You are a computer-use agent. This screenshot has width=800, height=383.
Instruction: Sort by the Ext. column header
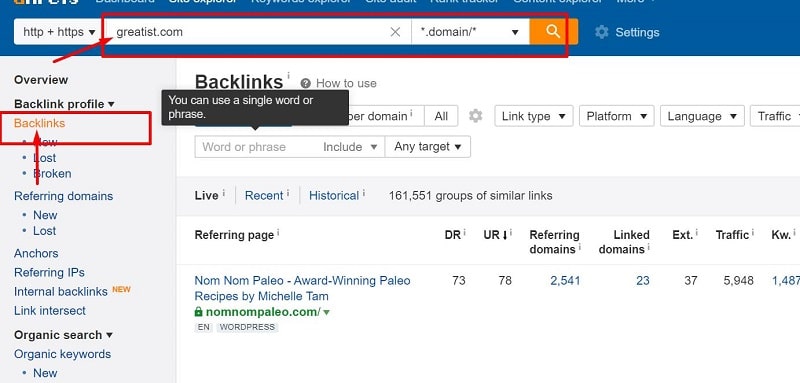coord(683,235)
